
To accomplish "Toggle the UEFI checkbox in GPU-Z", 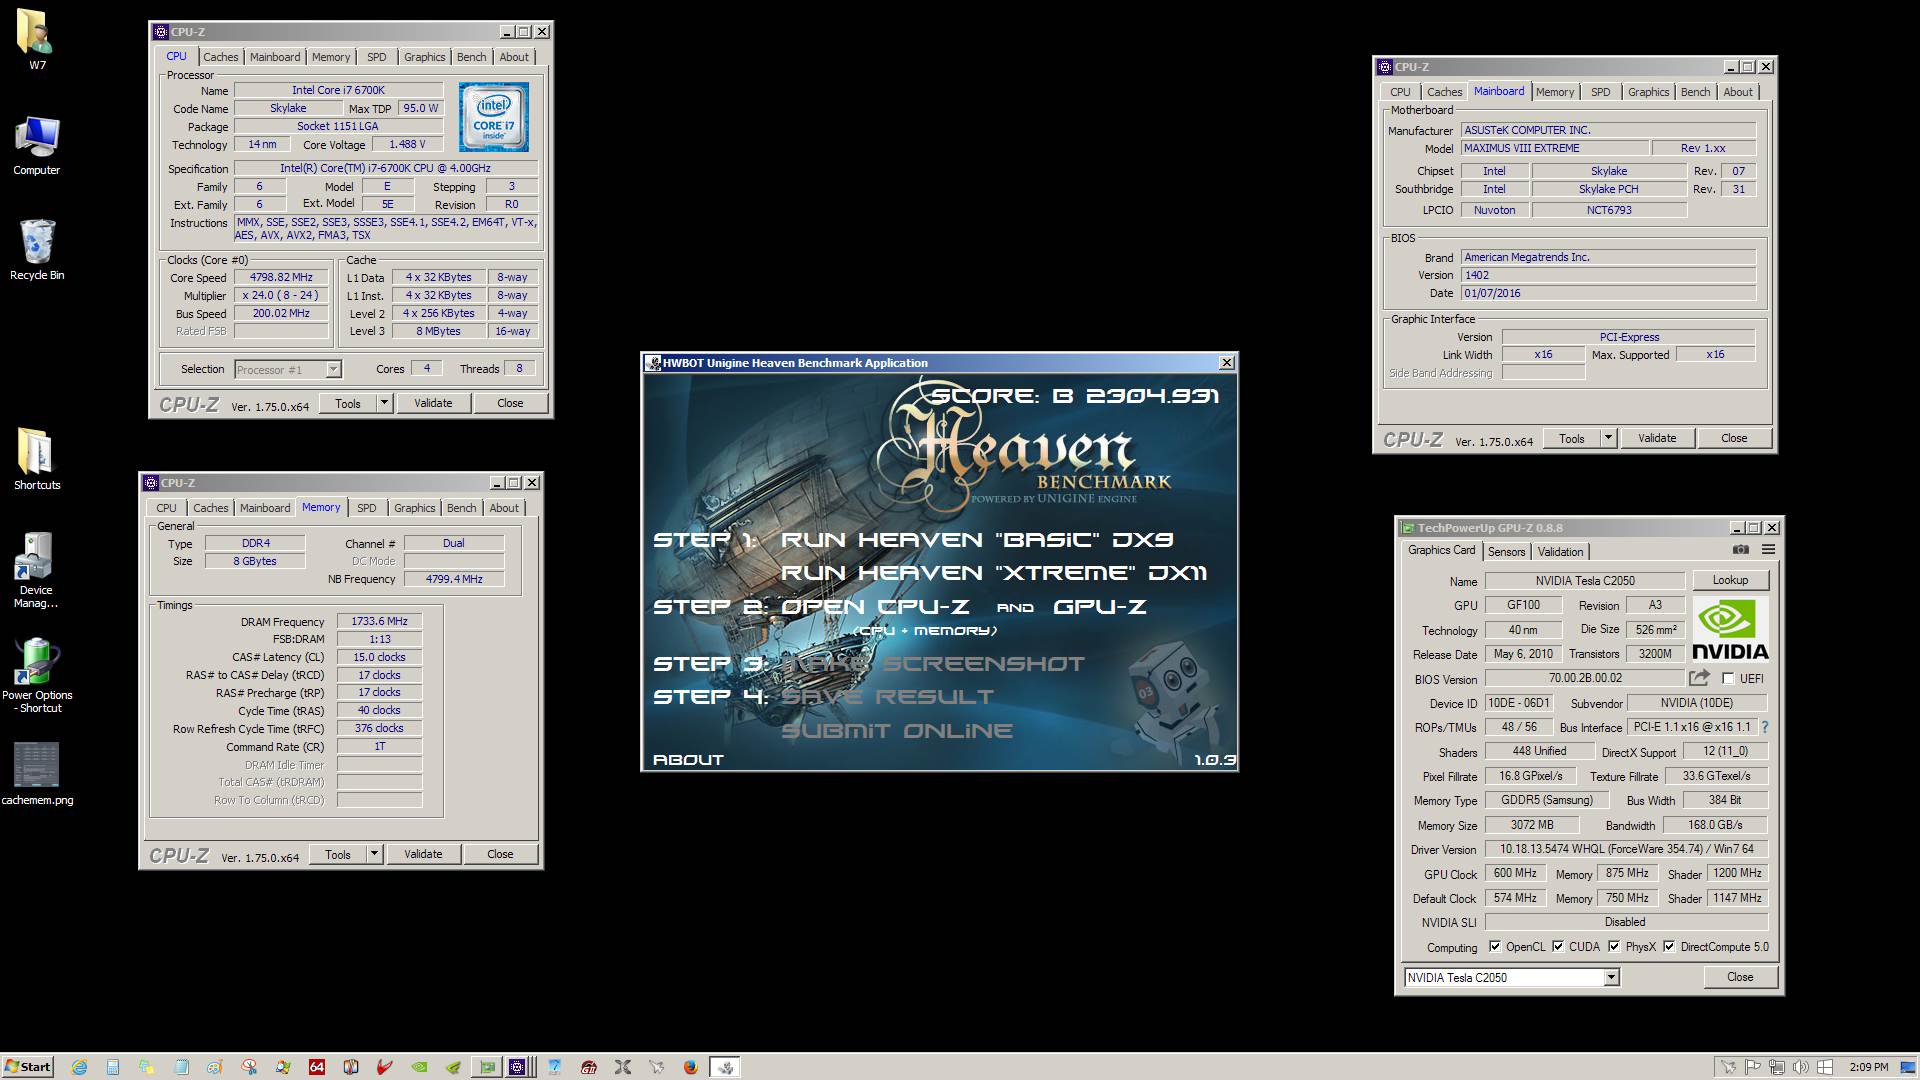I will coord(1727,679).
